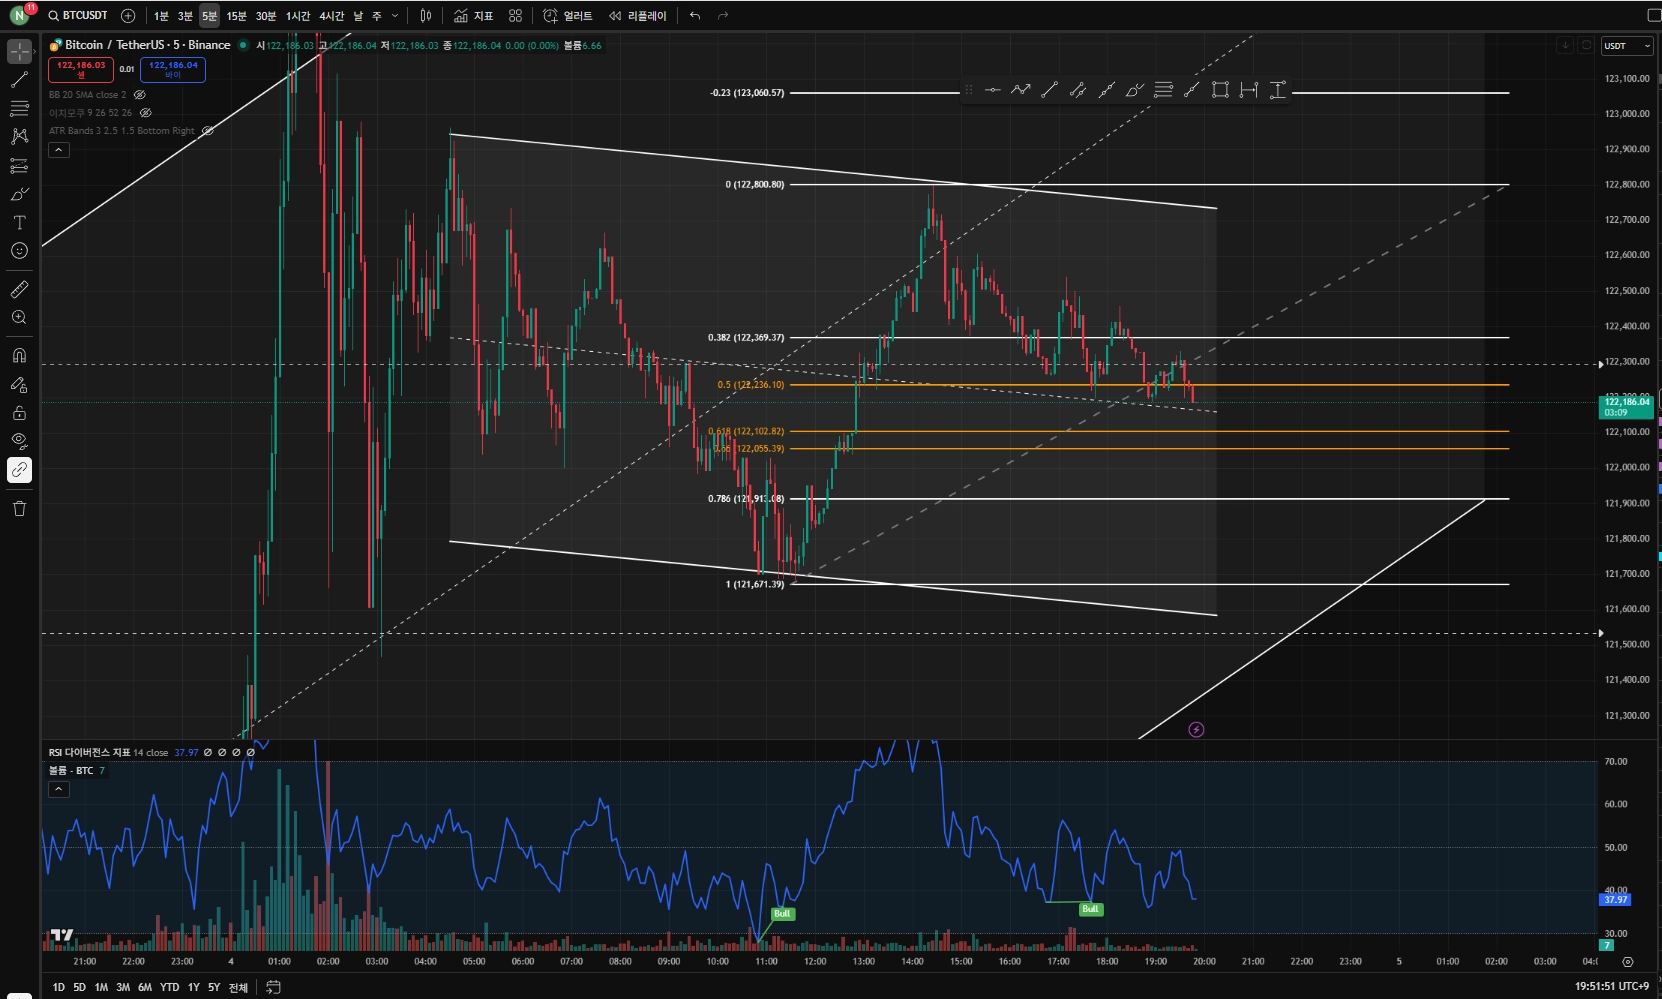Pick Fib retracement in floating toolbar
1662x999 pixels.
[x=1163, y=90]
